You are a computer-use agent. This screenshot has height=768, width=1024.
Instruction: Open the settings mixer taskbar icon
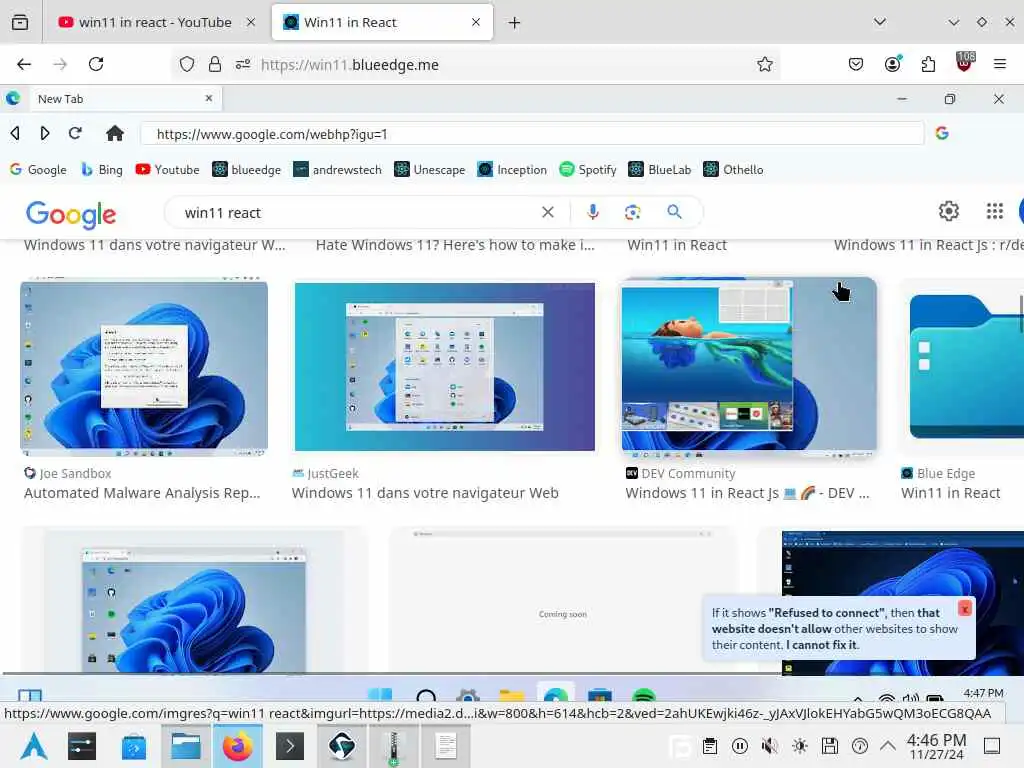click(82, 746)
